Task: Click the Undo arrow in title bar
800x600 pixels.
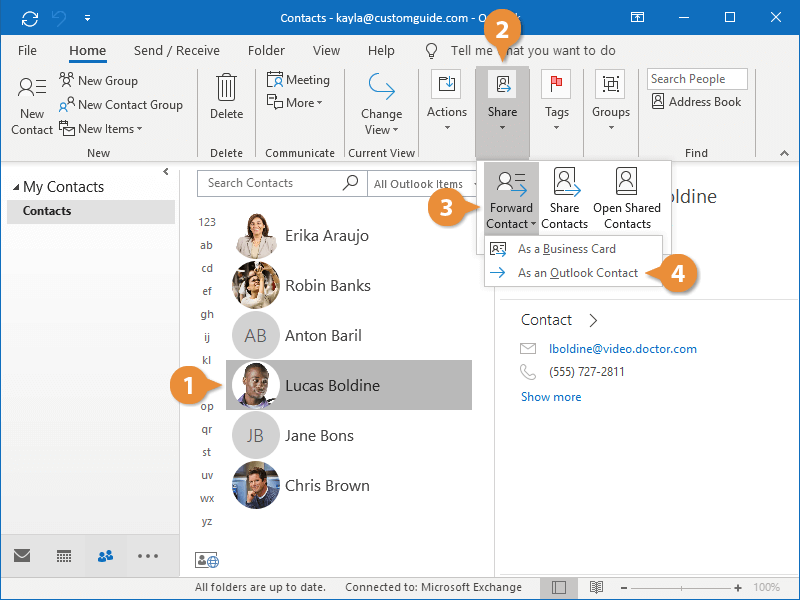Action: click(x=59, y=18)
